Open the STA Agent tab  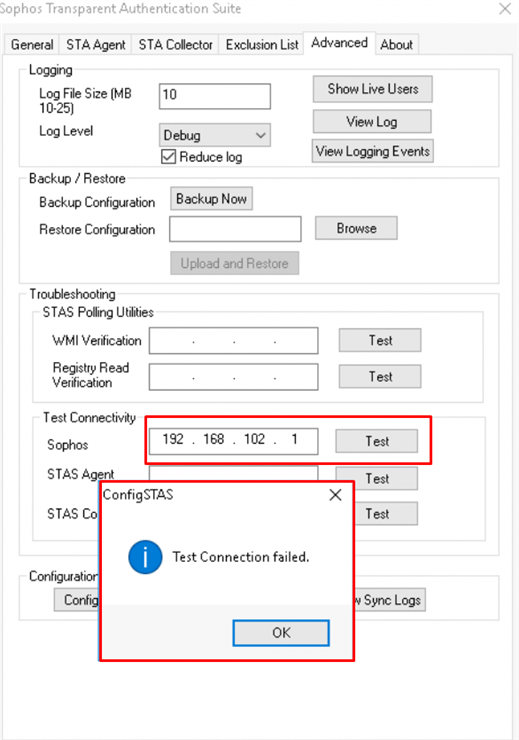(x=96, y=45)
